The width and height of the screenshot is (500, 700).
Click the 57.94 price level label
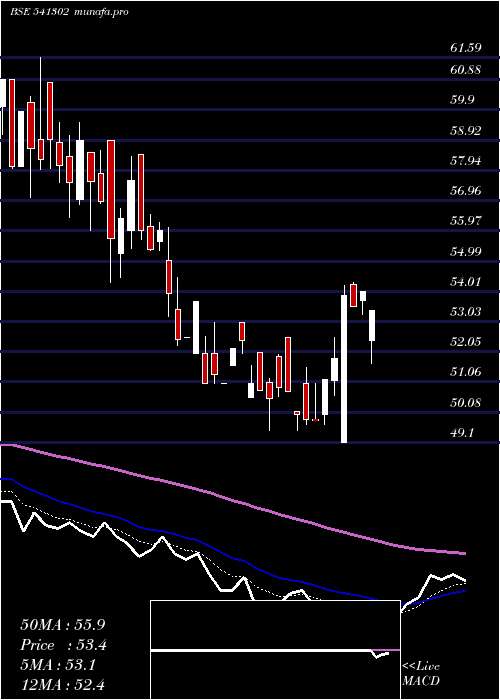[466, 160]
